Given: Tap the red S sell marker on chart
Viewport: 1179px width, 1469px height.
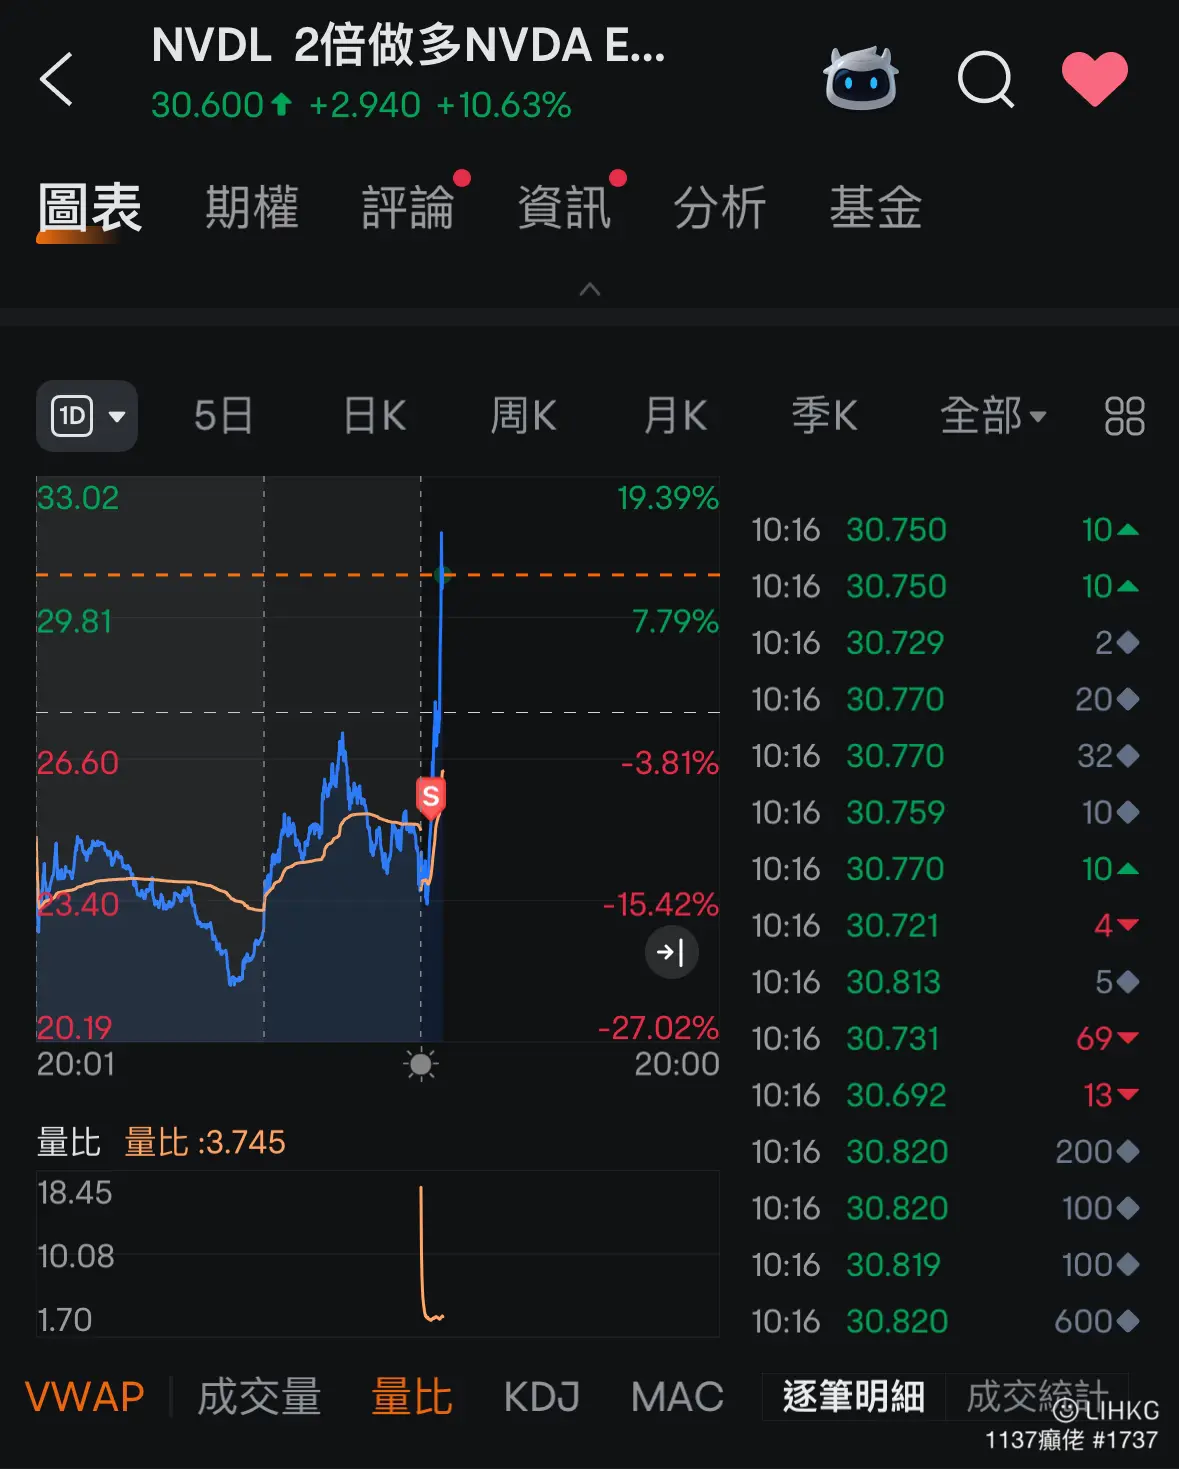Looking at the screenshot, I should tap(431, 797).
